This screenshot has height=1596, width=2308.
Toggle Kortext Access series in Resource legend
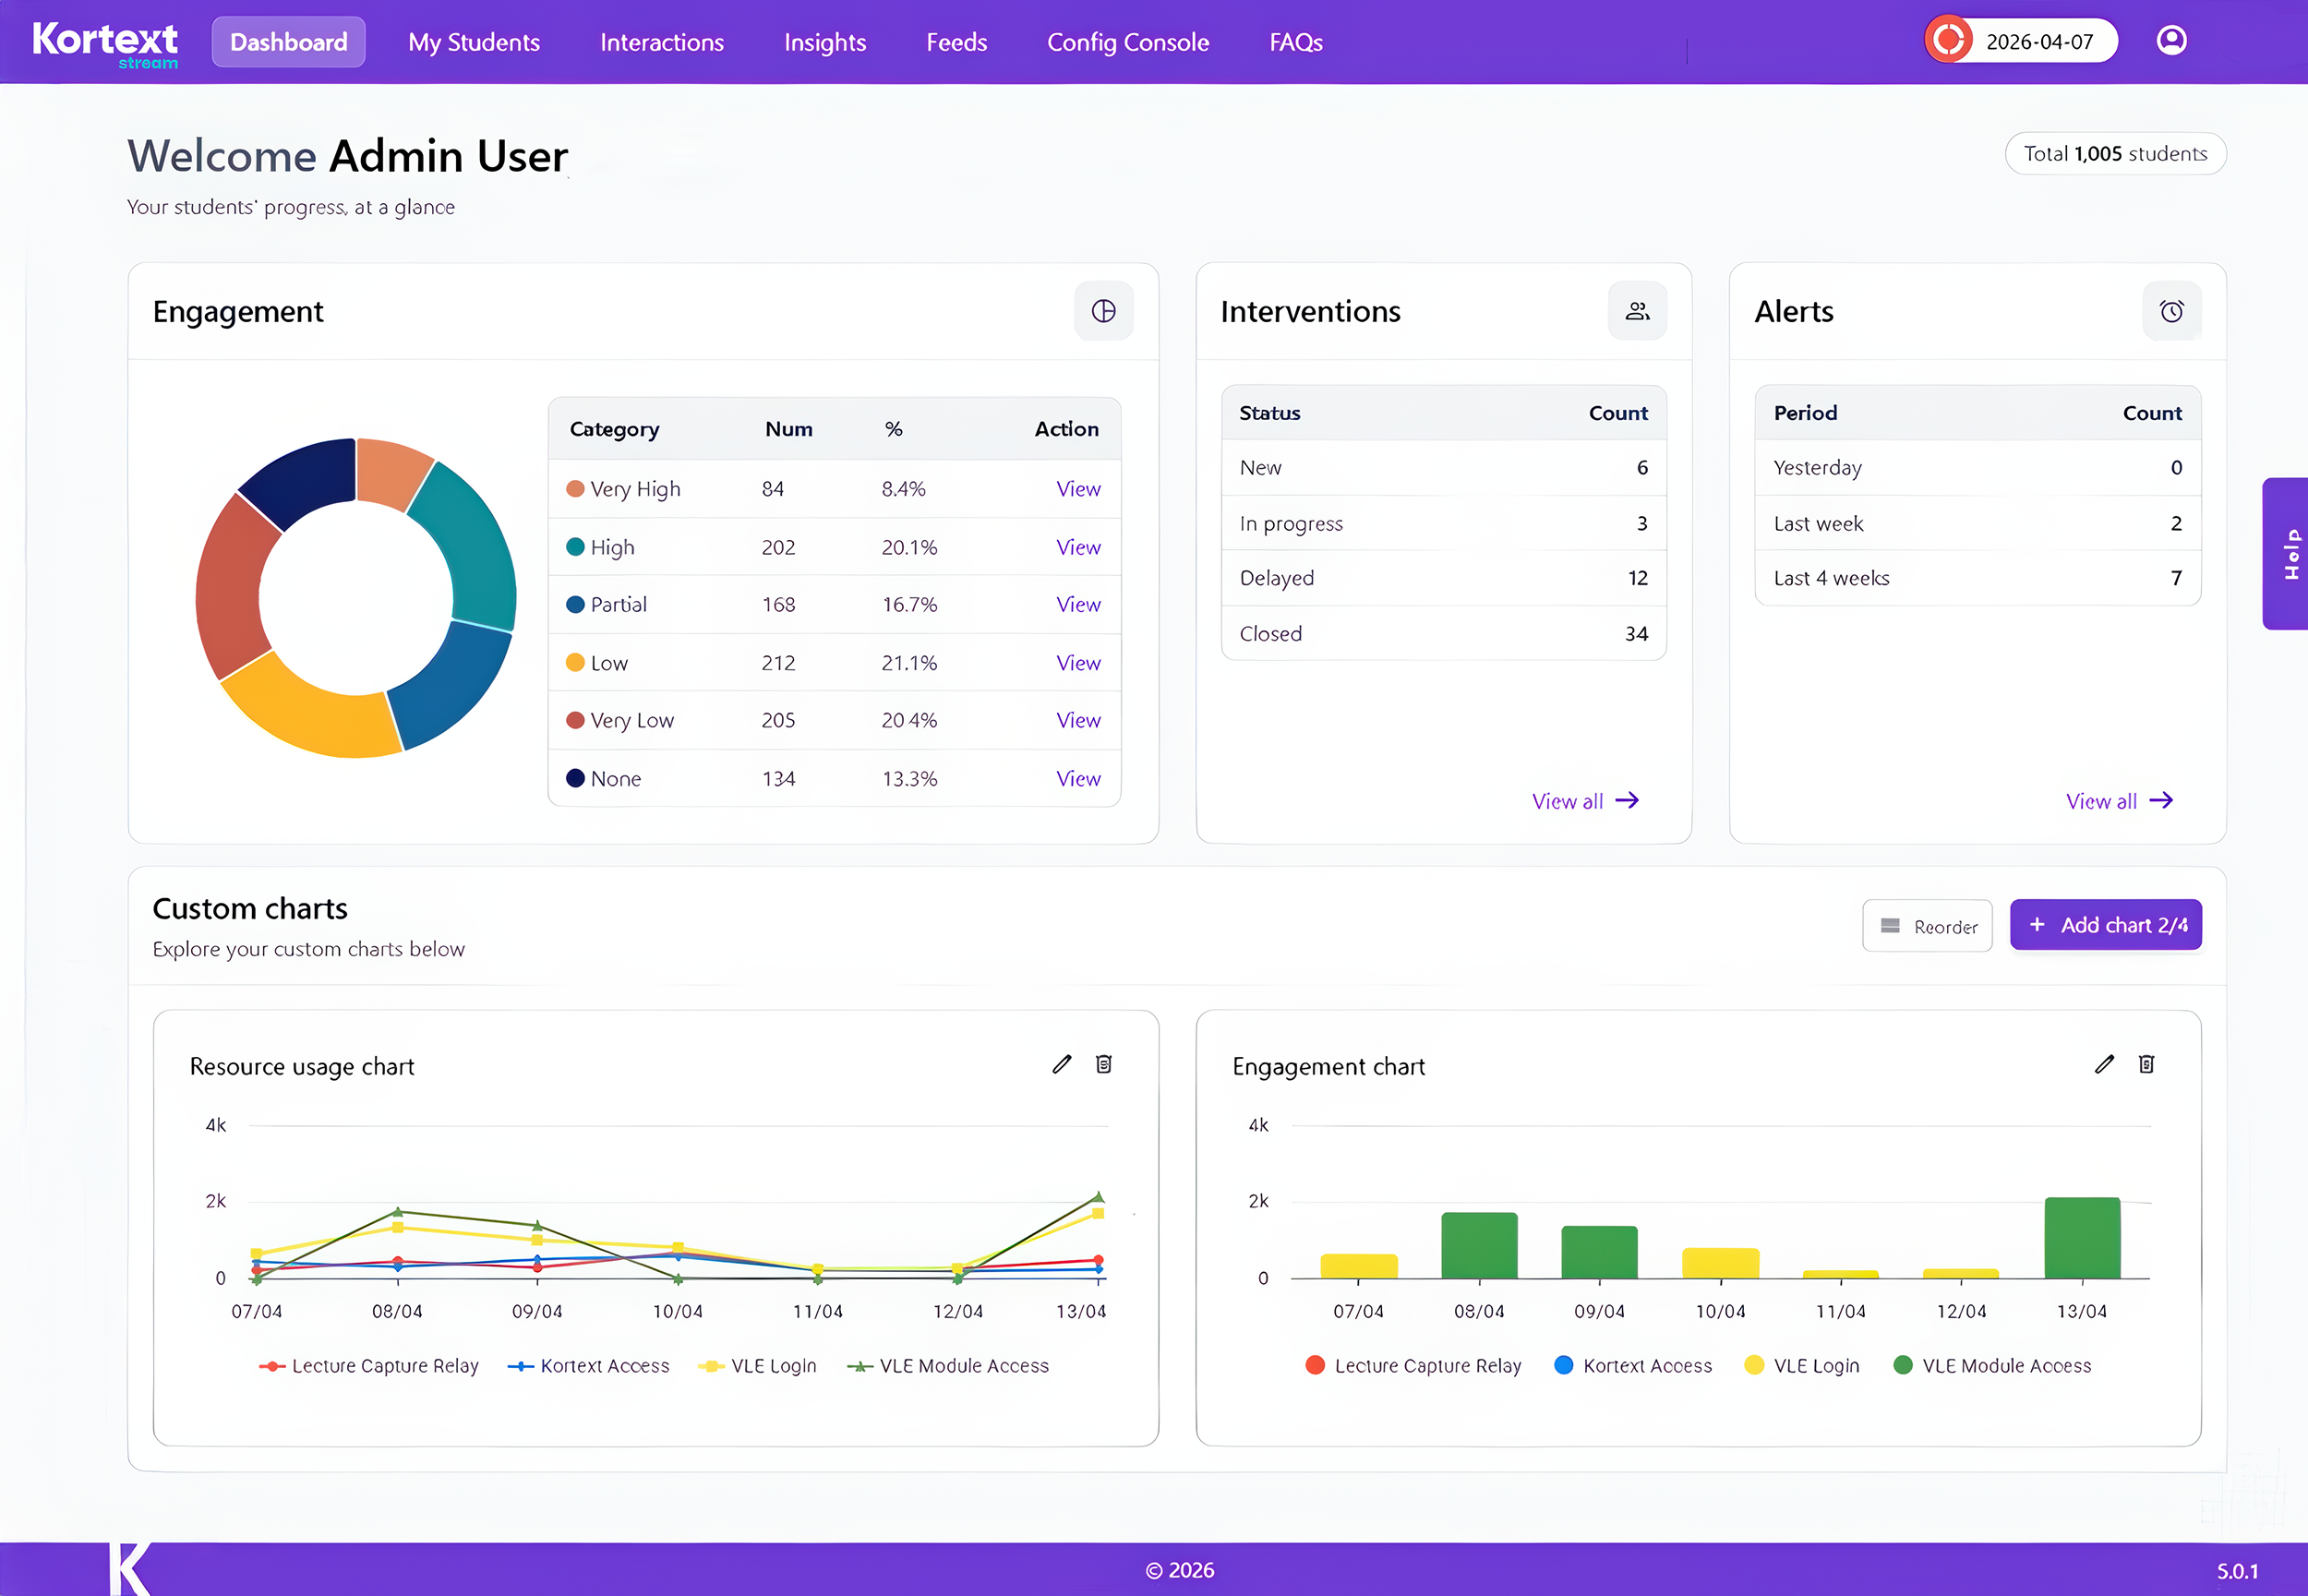click(588, 1366)
